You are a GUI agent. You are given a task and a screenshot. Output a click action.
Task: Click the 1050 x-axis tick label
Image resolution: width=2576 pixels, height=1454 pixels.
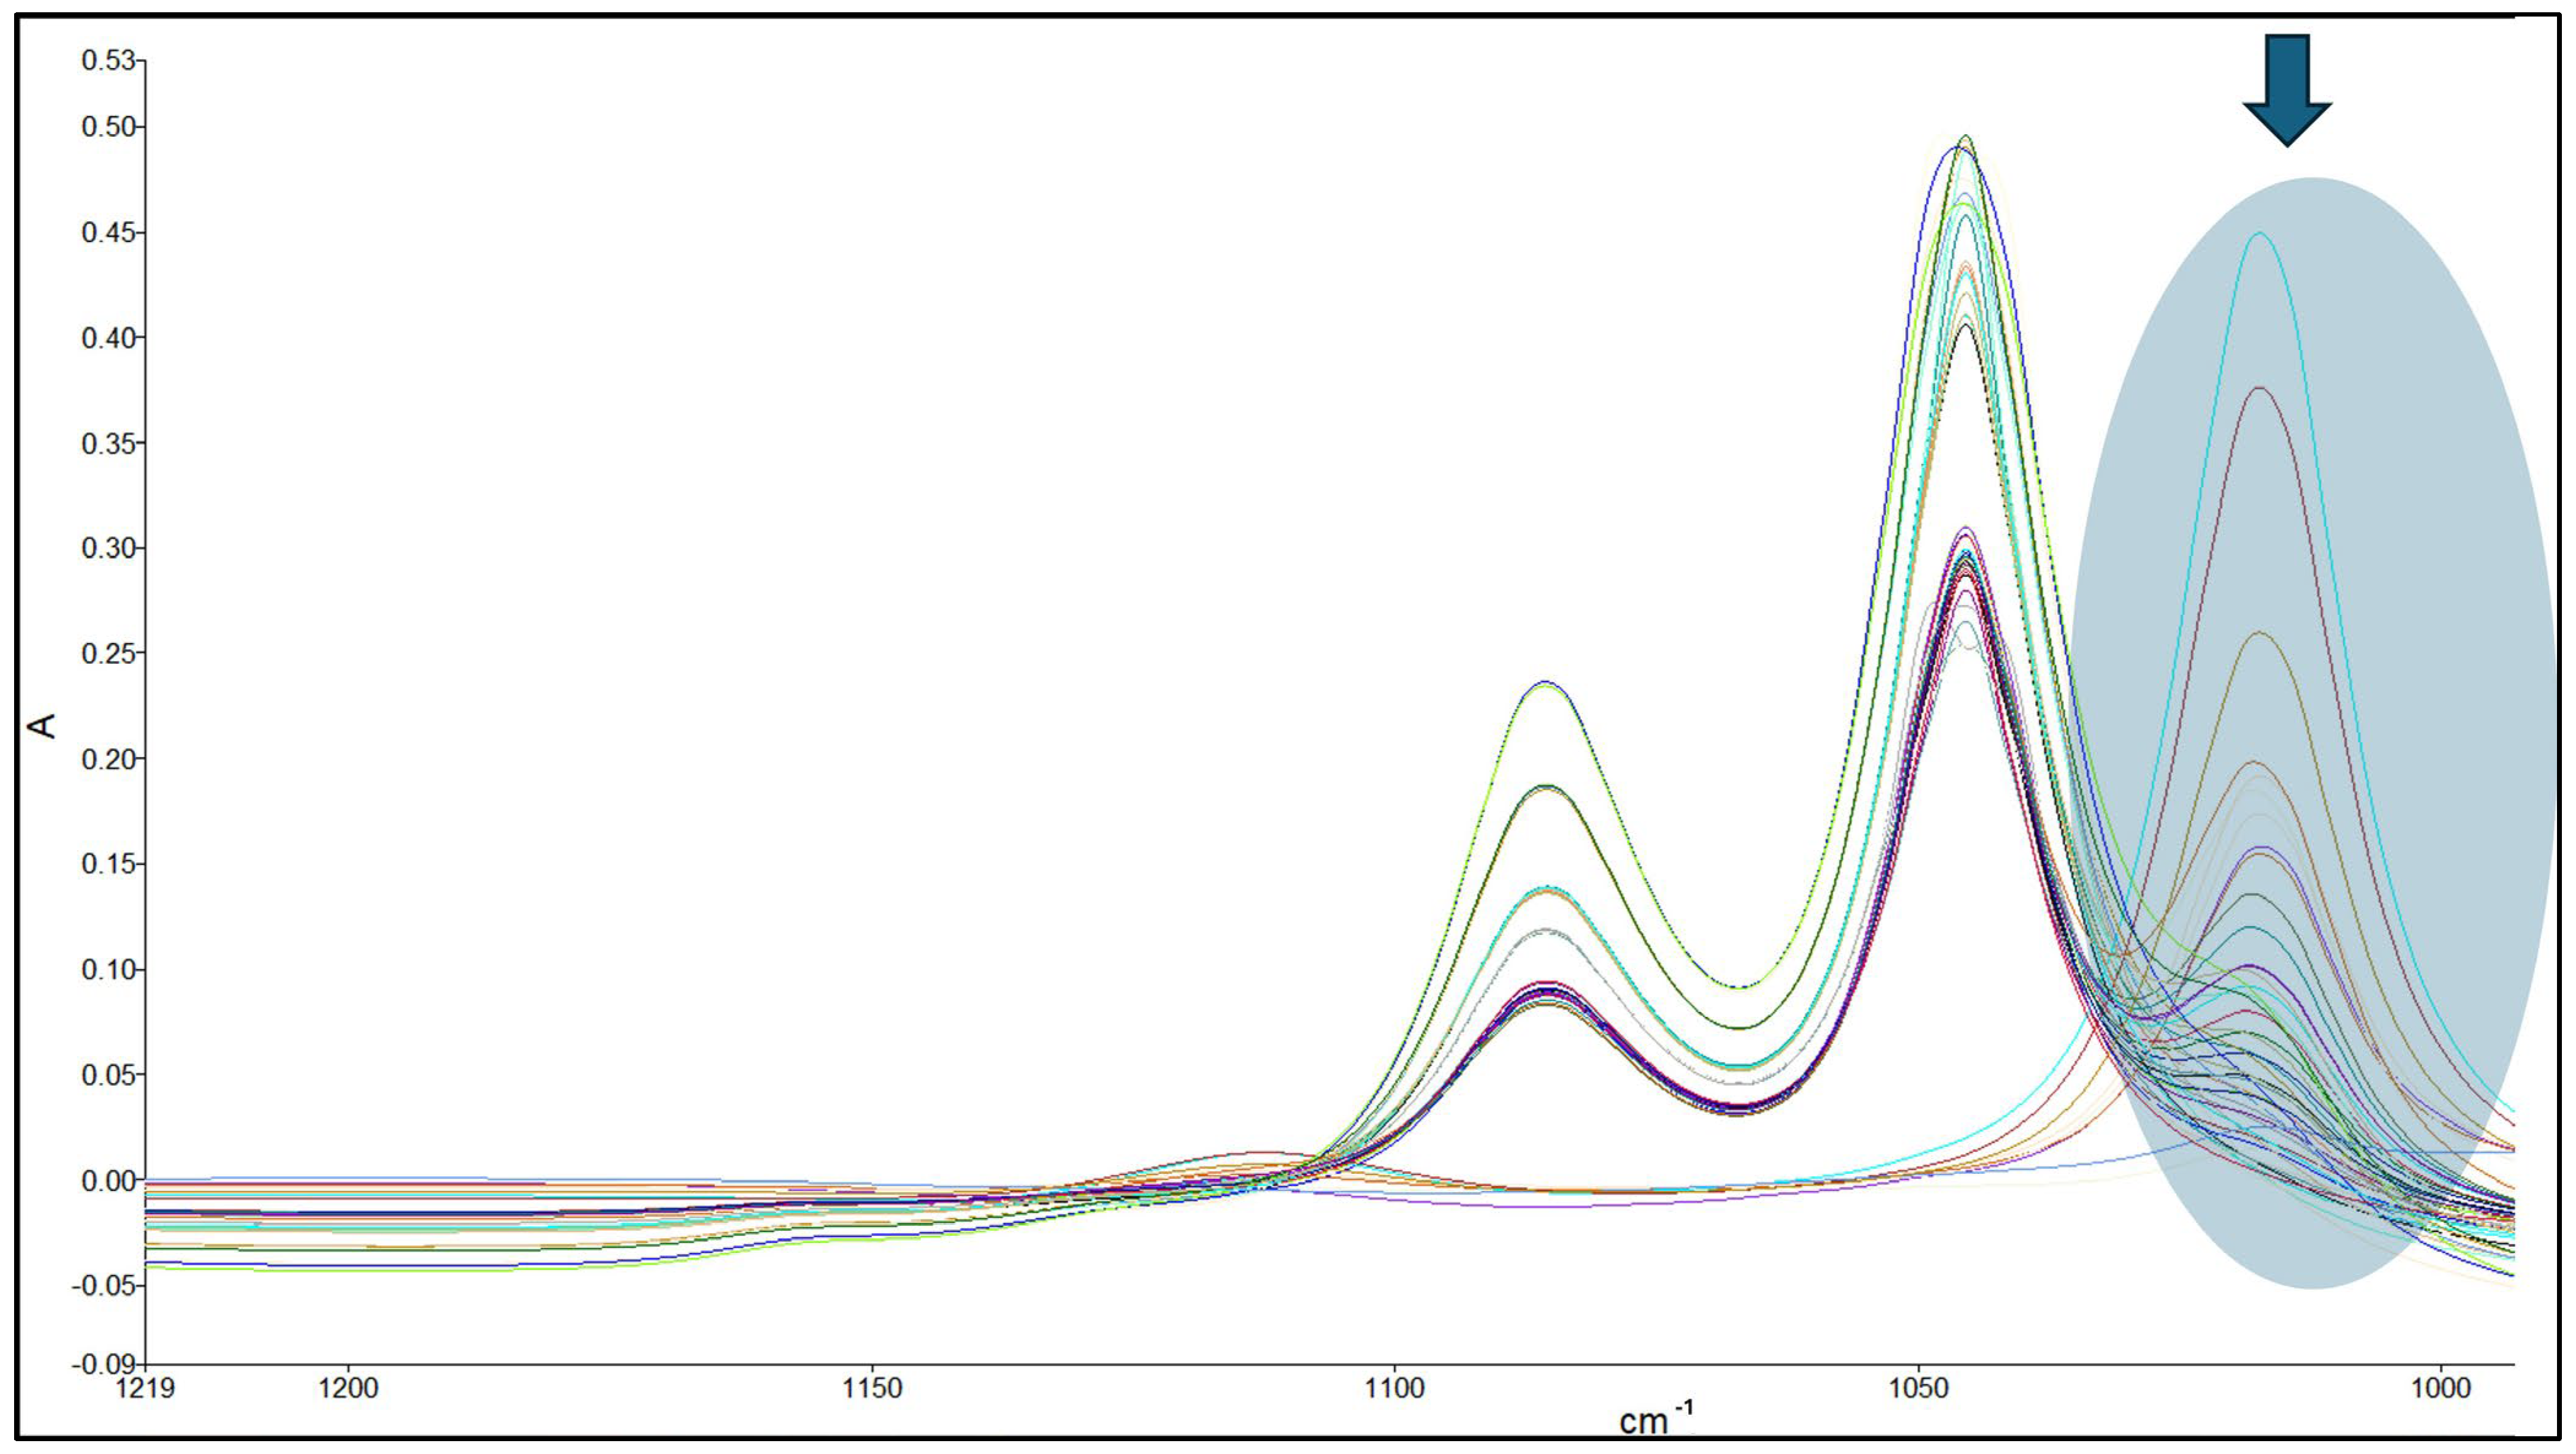pyautogui.click(x=1918, y=1389)
